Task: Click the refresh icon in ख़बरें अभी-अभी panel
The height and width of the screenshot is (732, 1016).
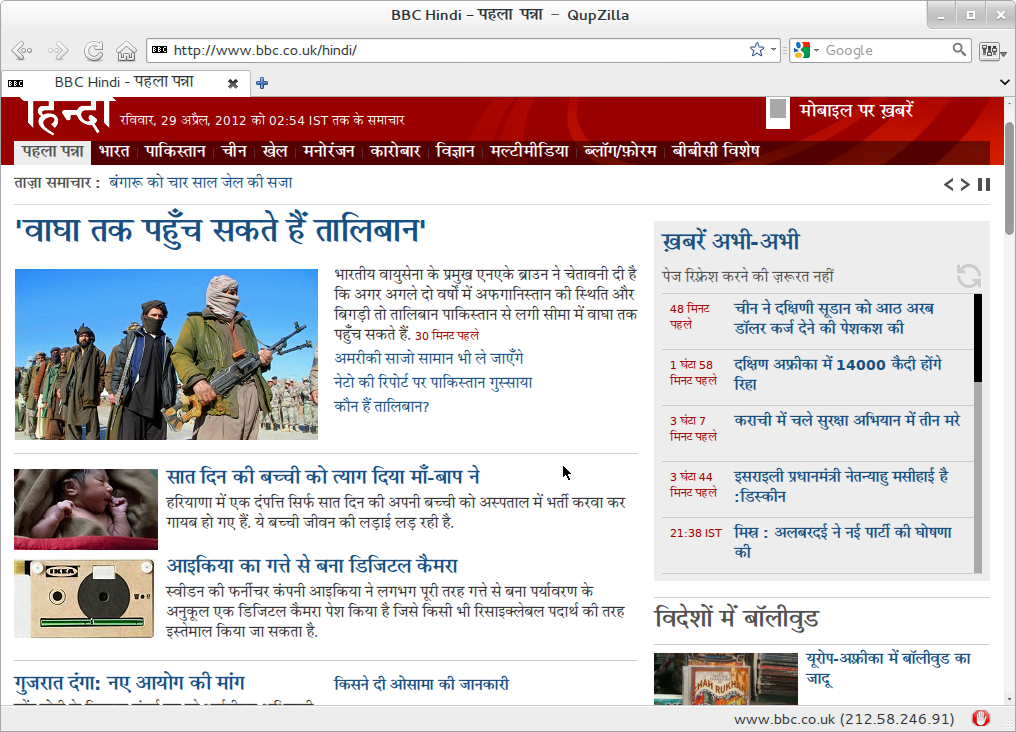Action: (969, 276)
